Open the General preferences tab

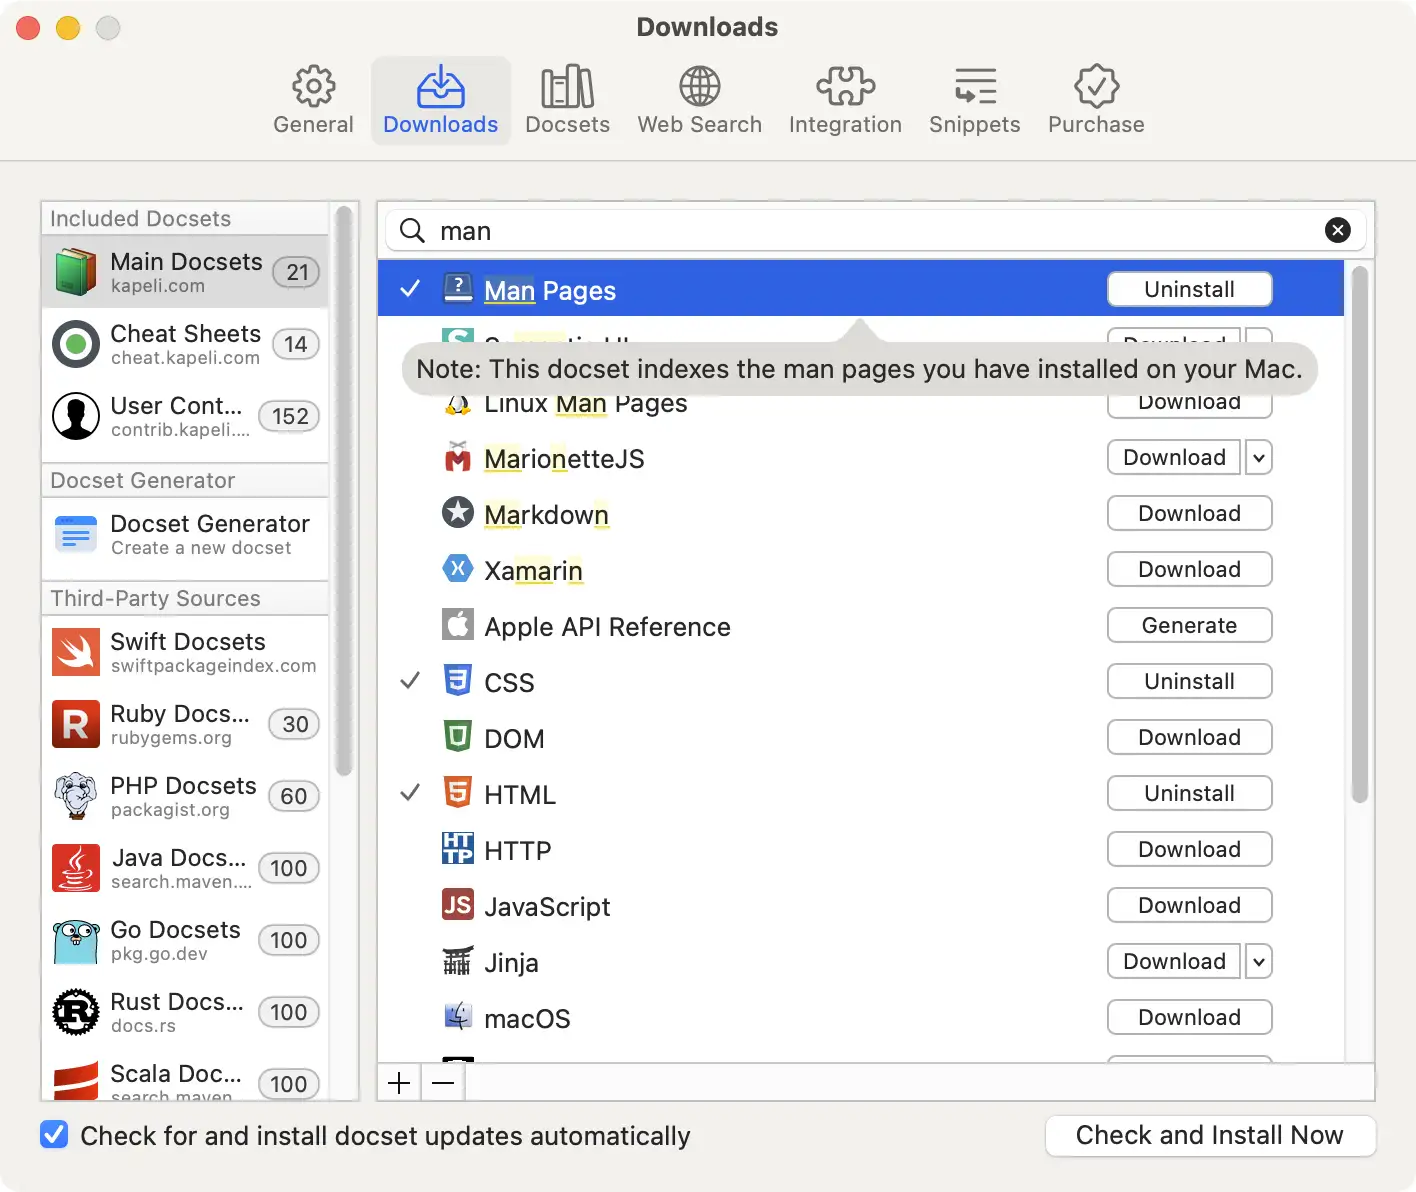coord(313,100)
